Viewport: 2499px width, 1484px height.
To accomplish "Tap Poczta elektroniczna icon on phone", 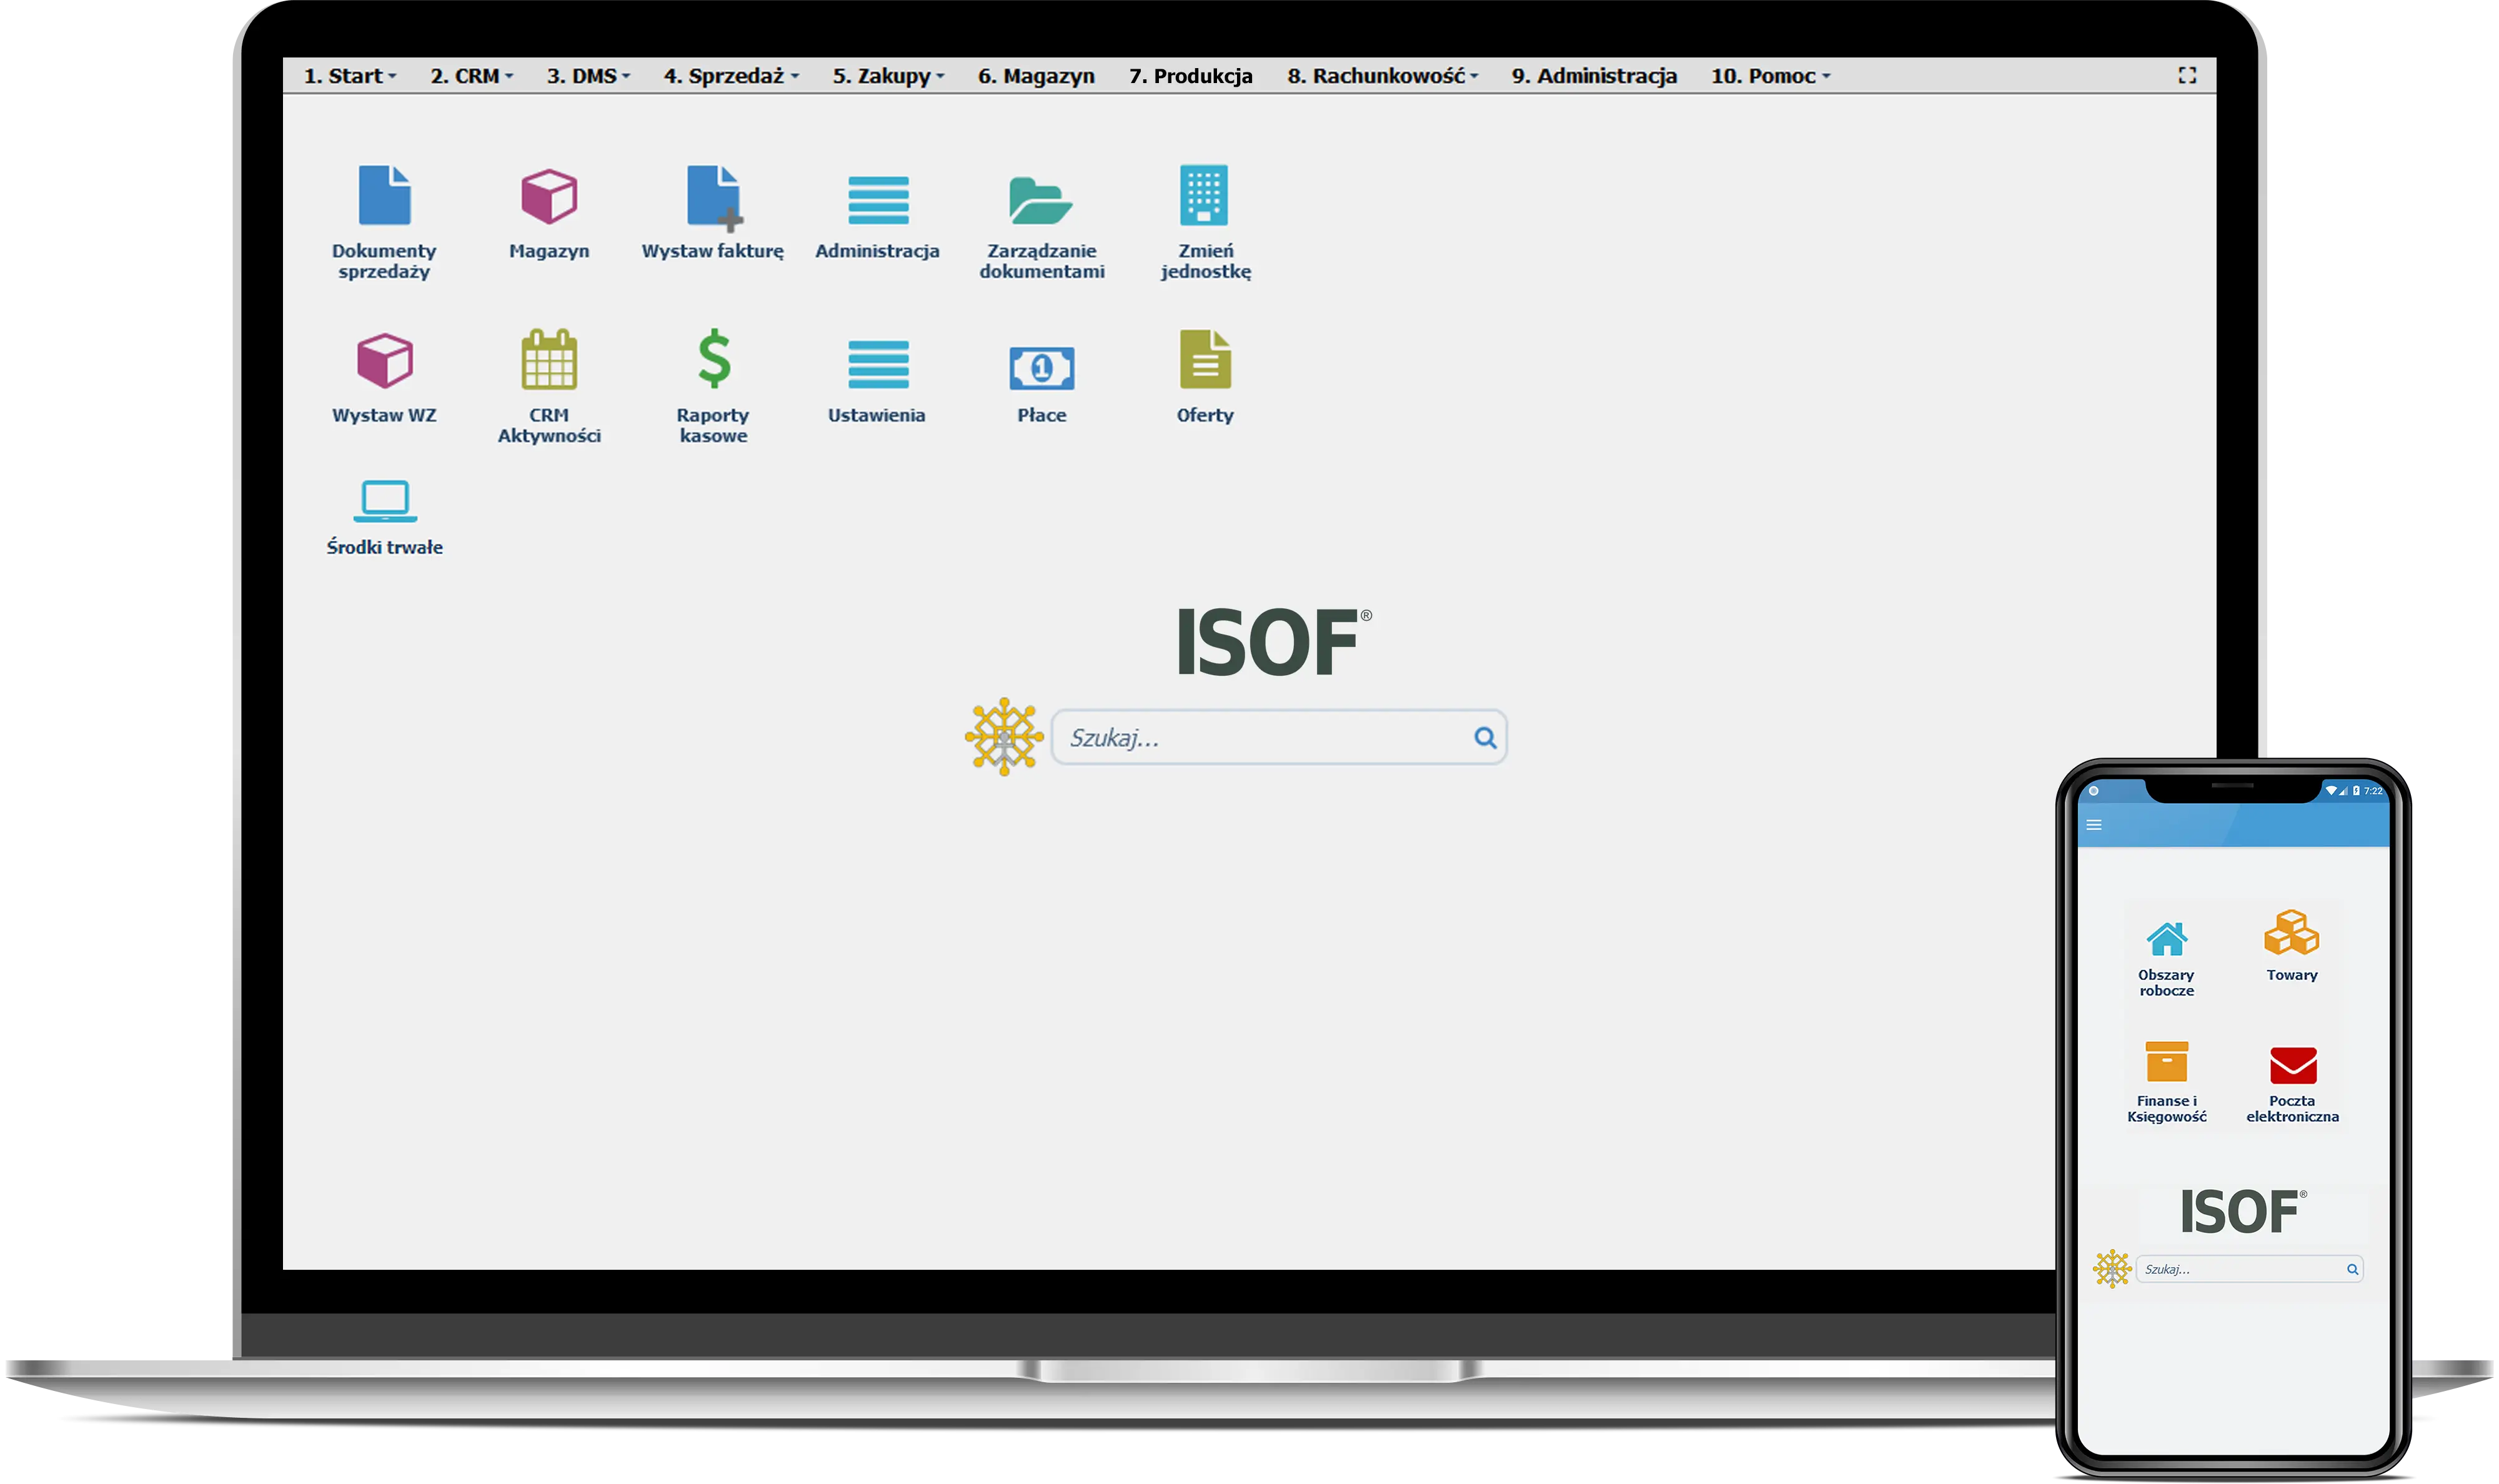I will tap(2292, 1066).
